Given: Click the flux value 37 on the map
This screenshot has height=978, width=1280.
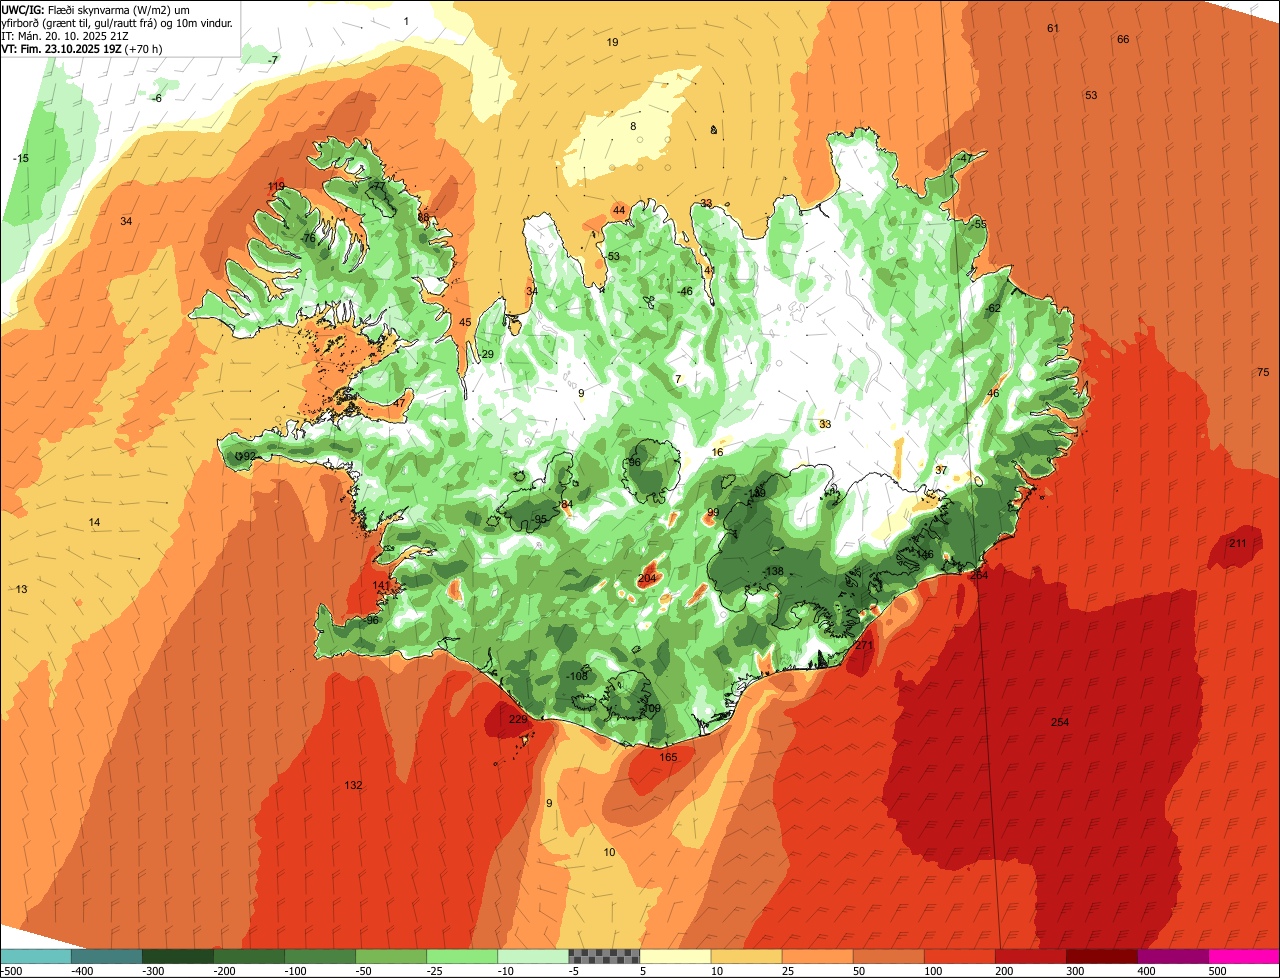Looking at the screenshot, I should [x=941, y=470].
